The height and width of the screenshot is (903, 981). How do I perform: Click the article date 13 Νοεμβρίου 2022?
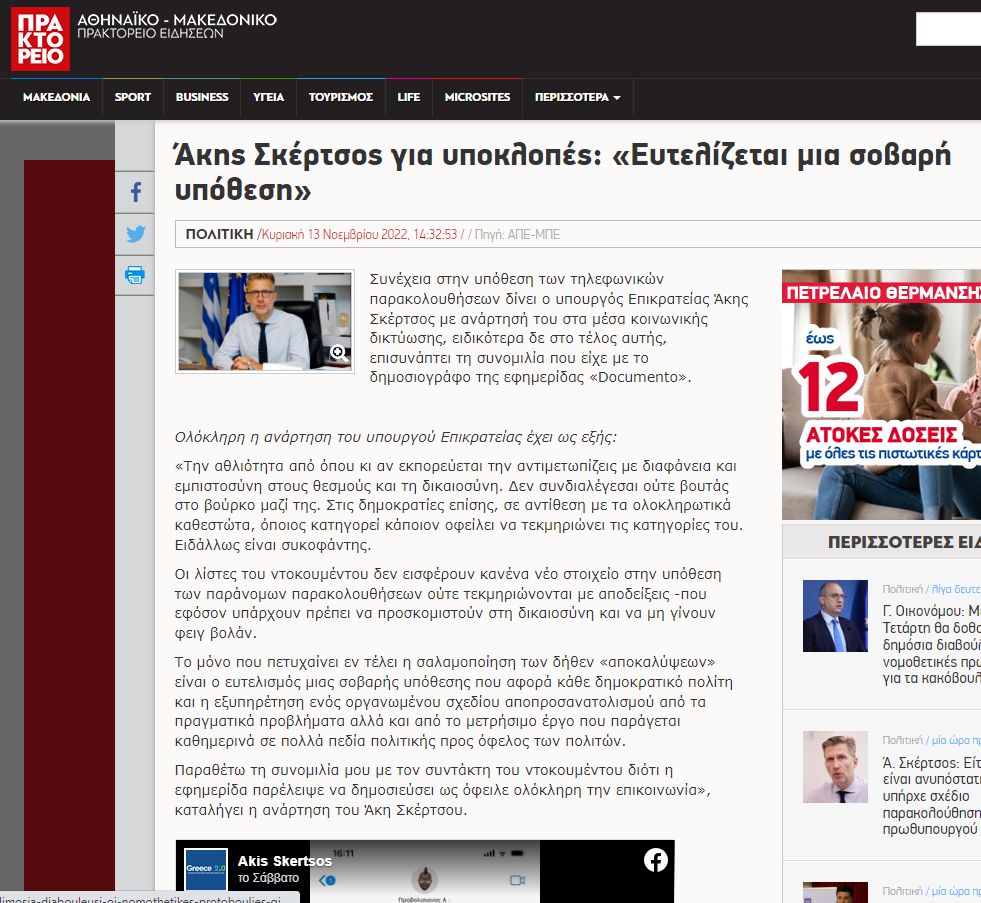click(359, 235)
